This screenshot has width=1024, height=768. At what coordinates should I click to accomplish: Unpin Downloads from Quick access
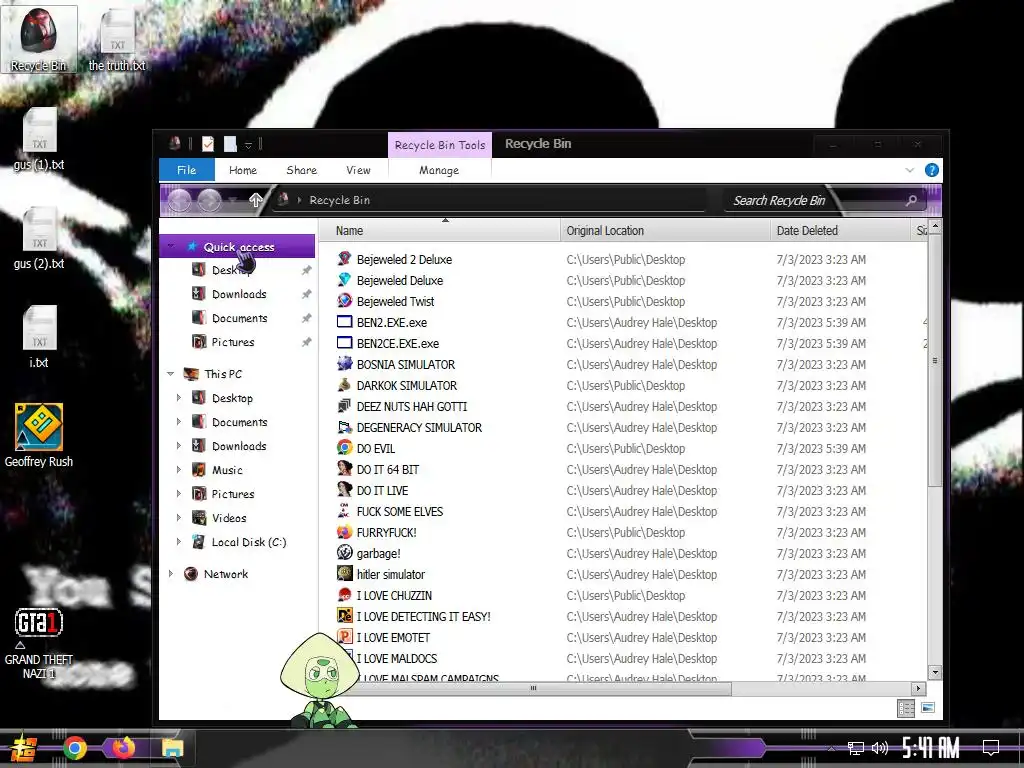click(x=306, y=295)
